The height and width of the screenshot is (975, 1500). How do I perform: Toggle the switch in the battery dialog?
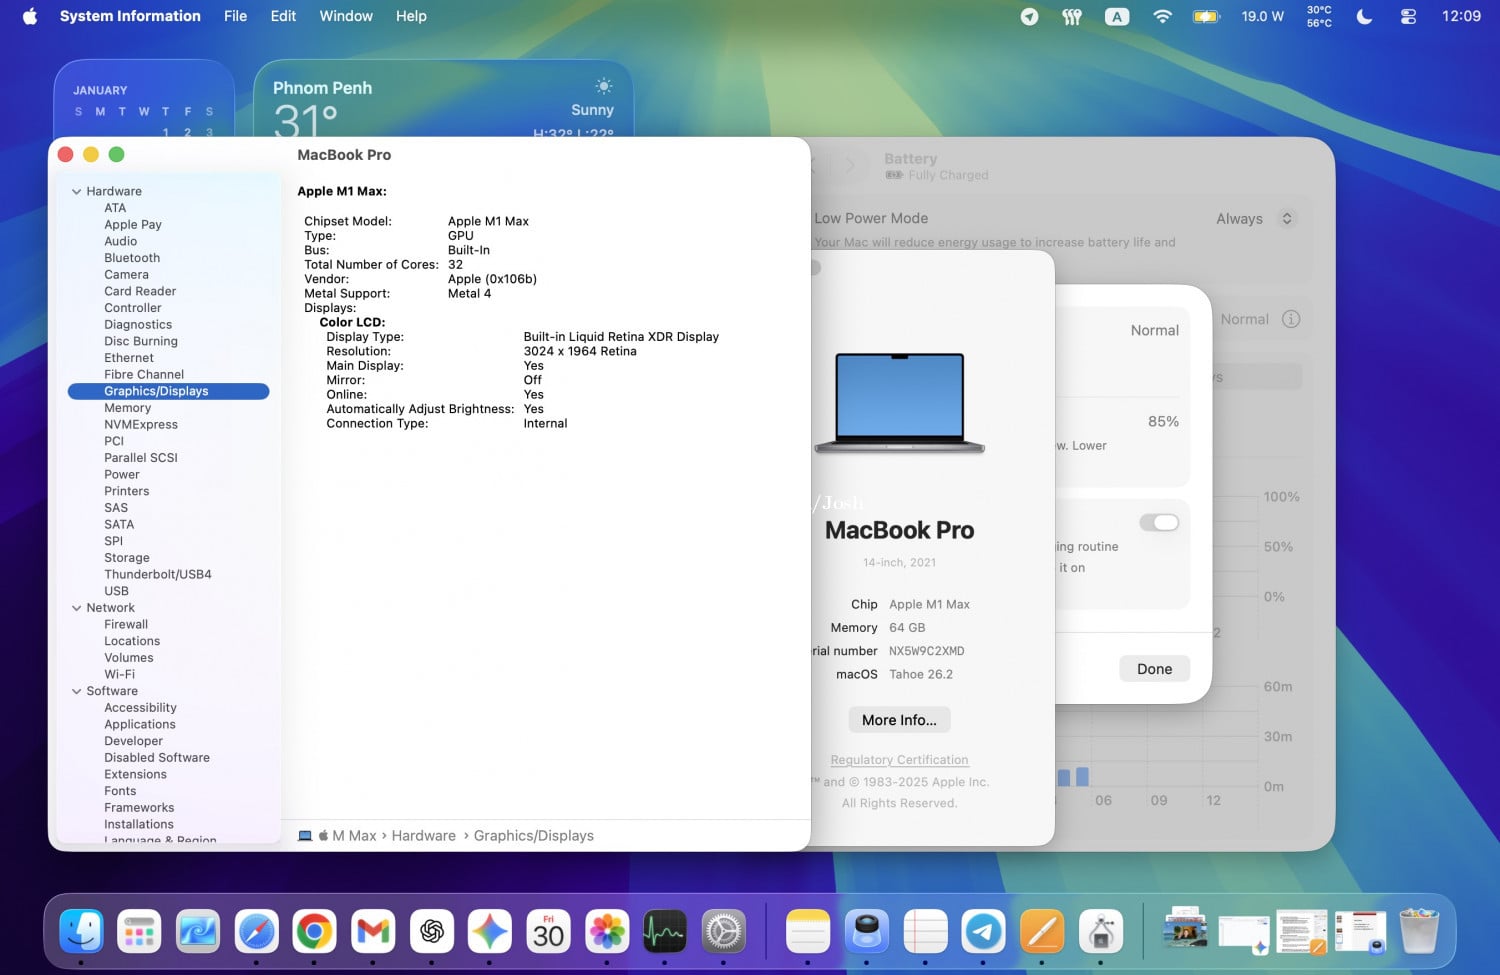coord(1159,523)
